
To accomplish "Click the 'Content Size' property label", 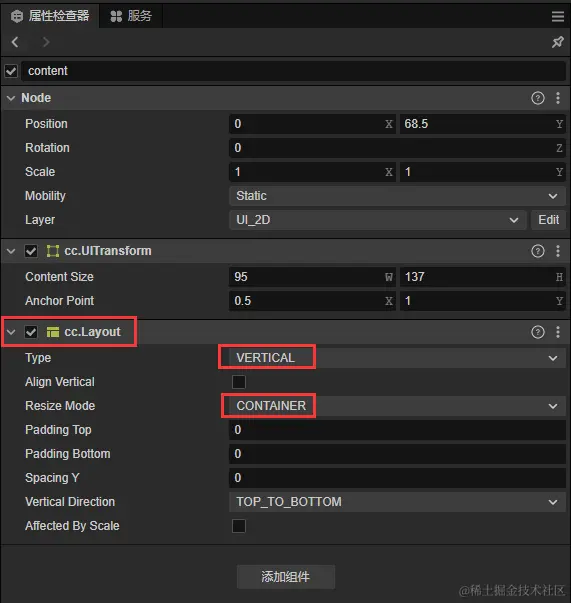I will point(59,277).
